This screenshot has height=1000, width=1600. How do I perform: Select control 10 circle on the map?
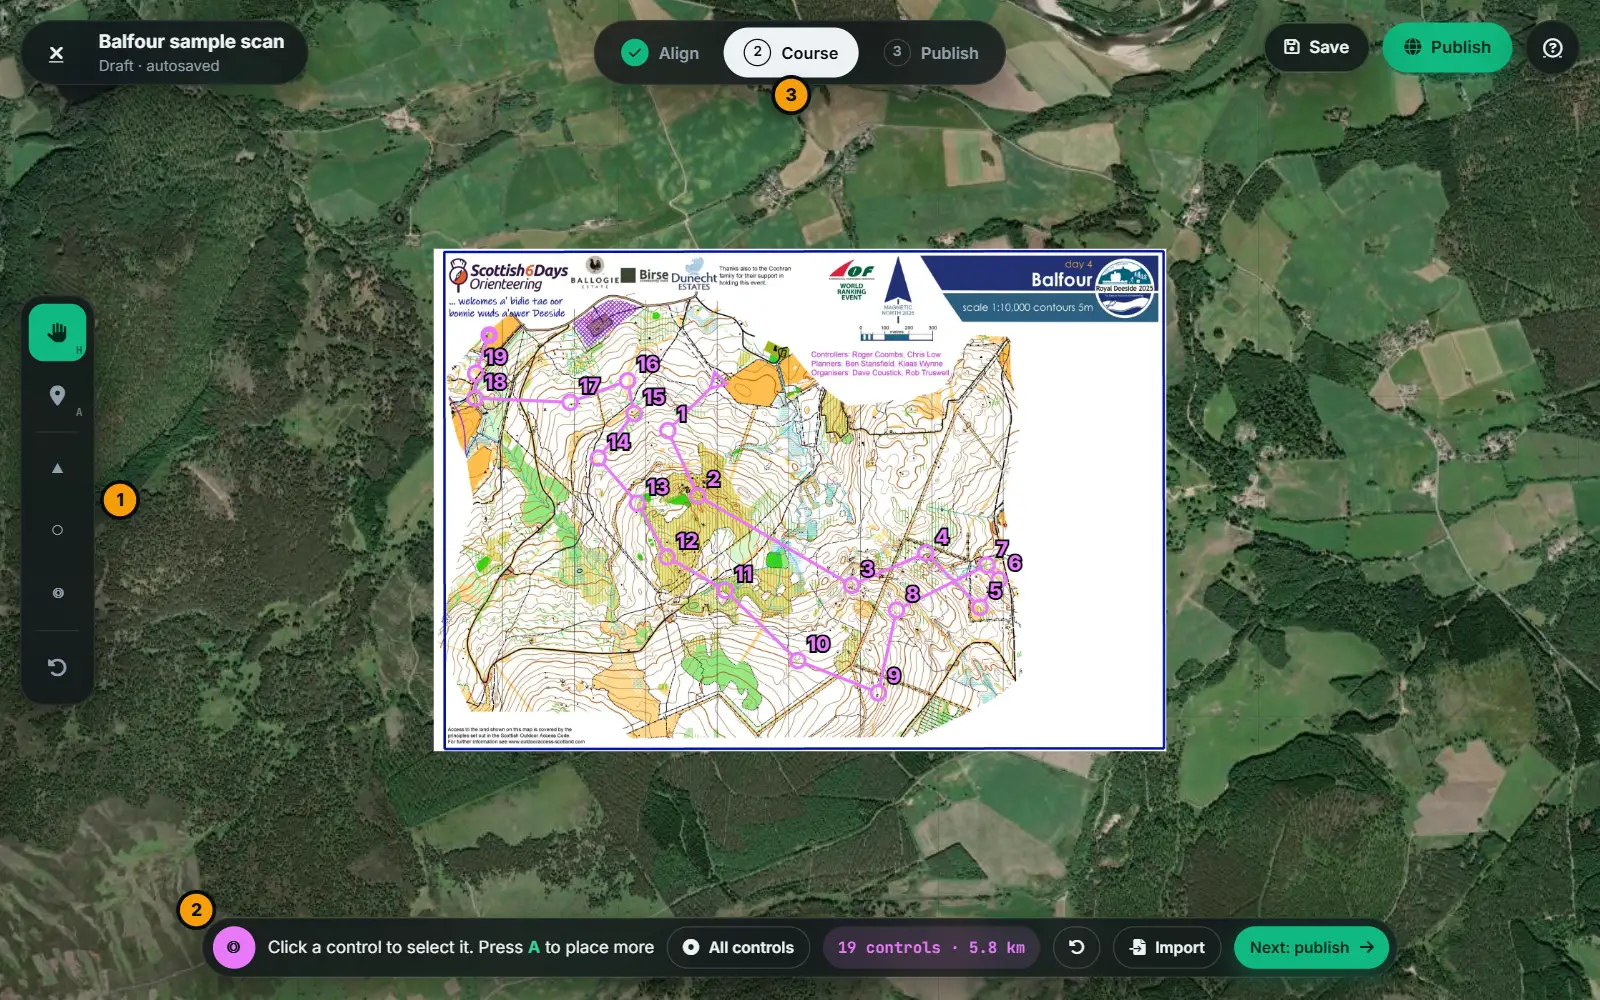point(797,660)
